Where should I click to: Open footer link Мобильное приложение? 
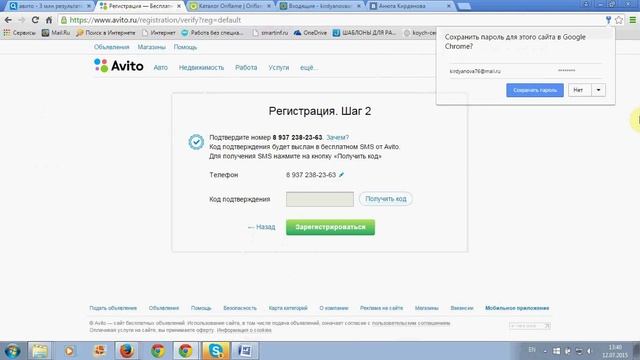click(517, 308)
